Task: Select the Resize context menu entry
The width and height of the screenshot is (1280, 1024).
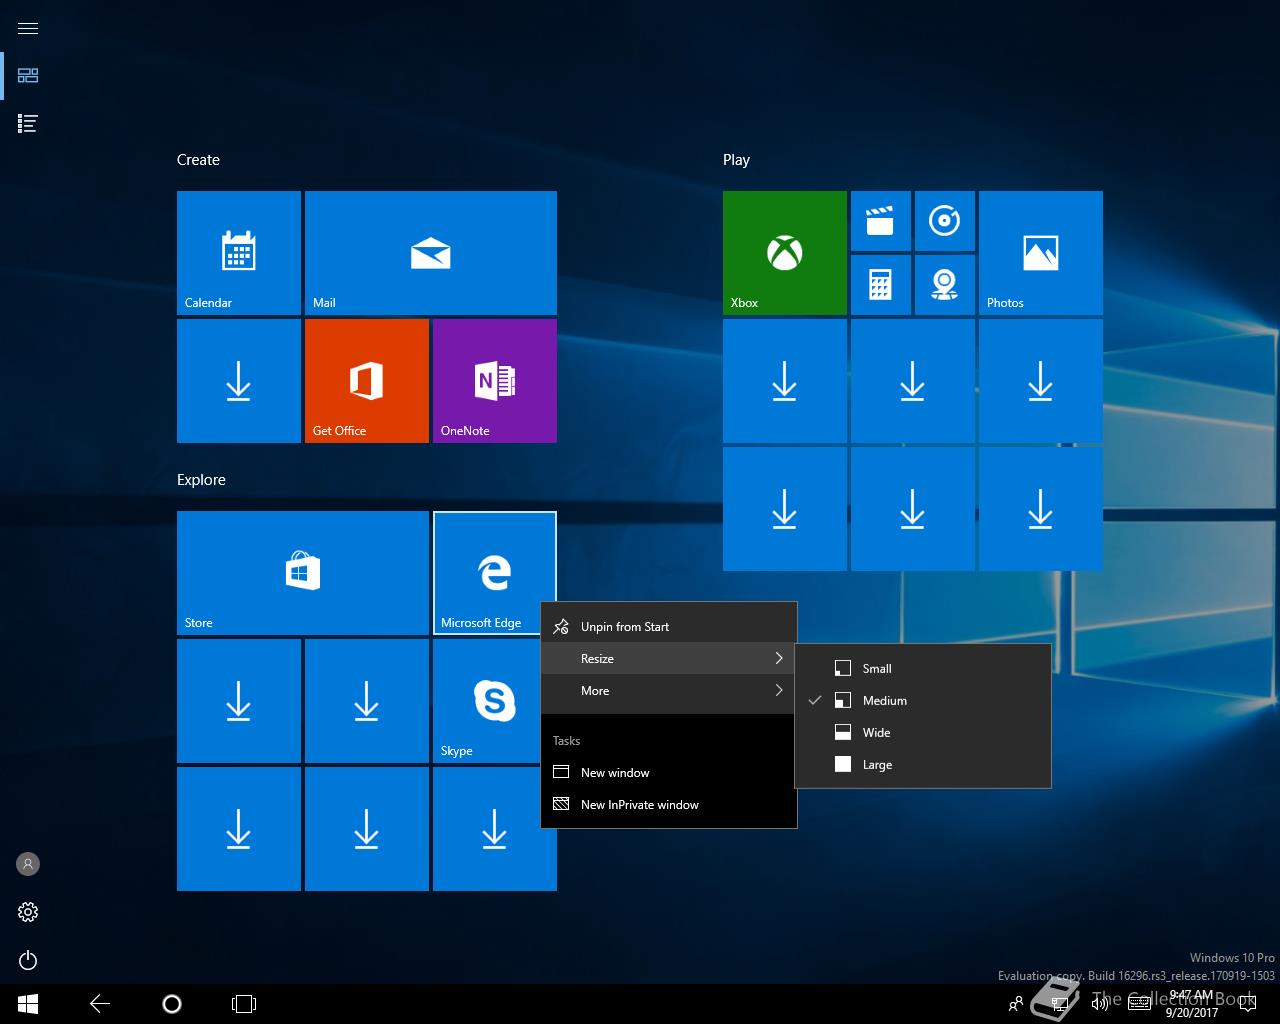Action: pyautogui.click(x=669, y=659)
